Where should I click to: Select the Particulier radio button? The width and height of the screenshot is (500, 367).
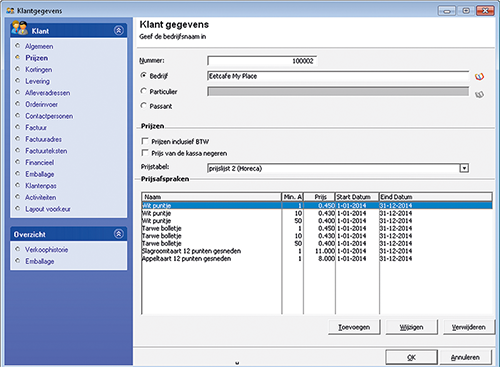click(144, 91)
